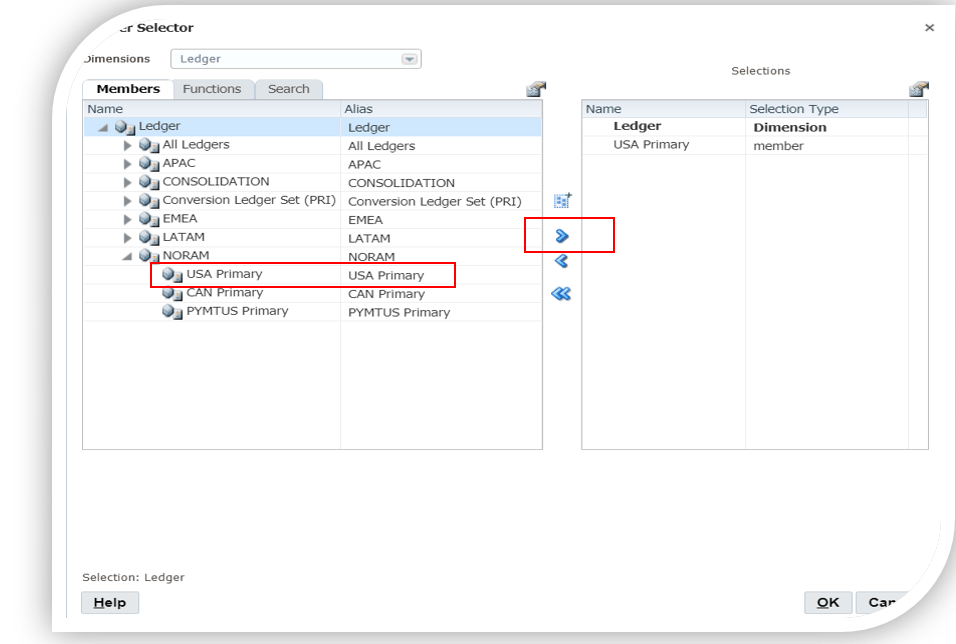Open the Members panel options icon
This screenshot has height=644, width=956.
click(535, 90)
